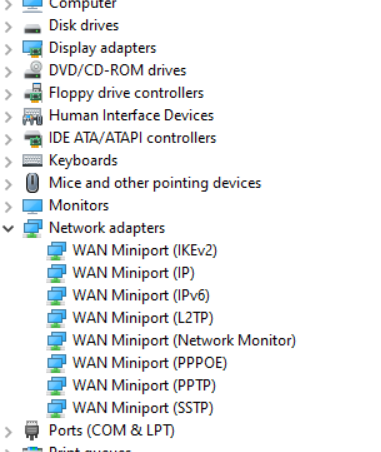Screen dimensions: 381x452
Task: Click the Ports (COM & LPT) connector icon
Action: 32,430
